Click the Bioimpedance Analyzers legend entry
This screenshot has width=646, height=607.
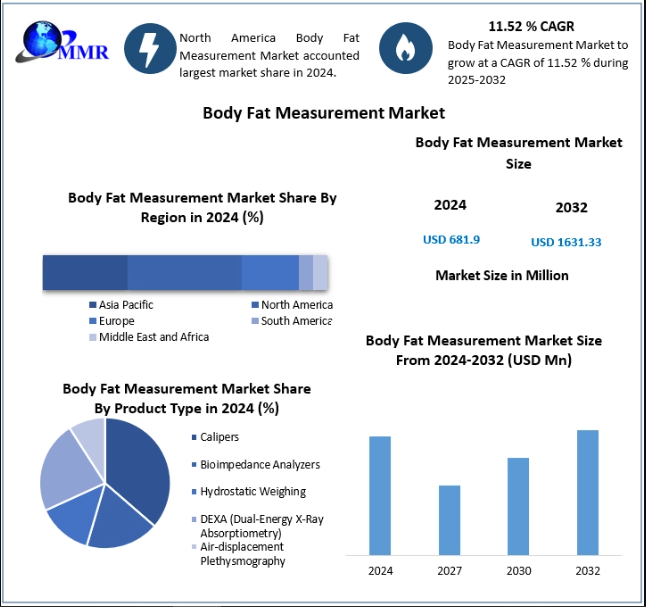tap(256, 464)
